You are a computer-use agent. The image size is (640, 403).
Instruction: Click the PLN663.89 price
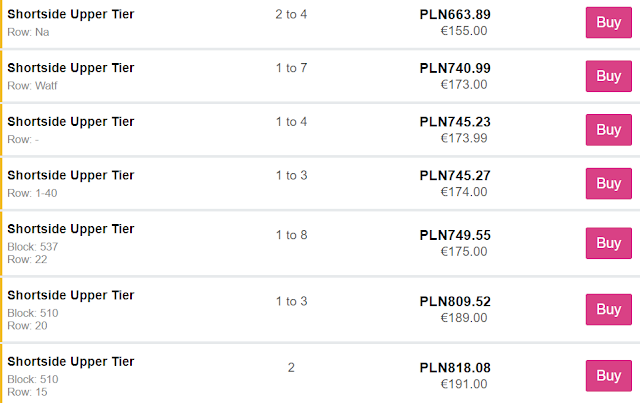coord(455,14)
